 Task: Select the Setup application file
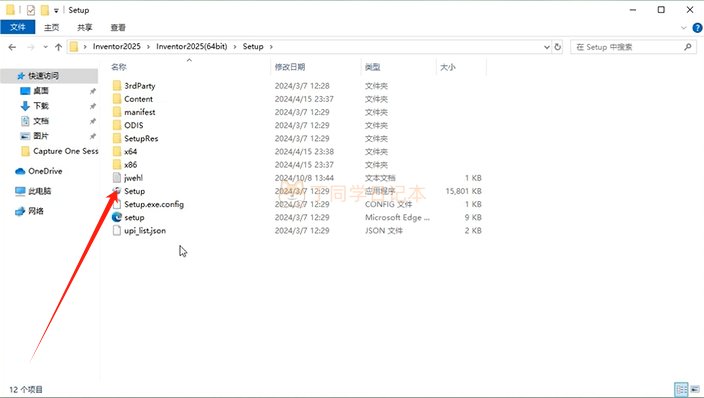[x=134, y=191]
